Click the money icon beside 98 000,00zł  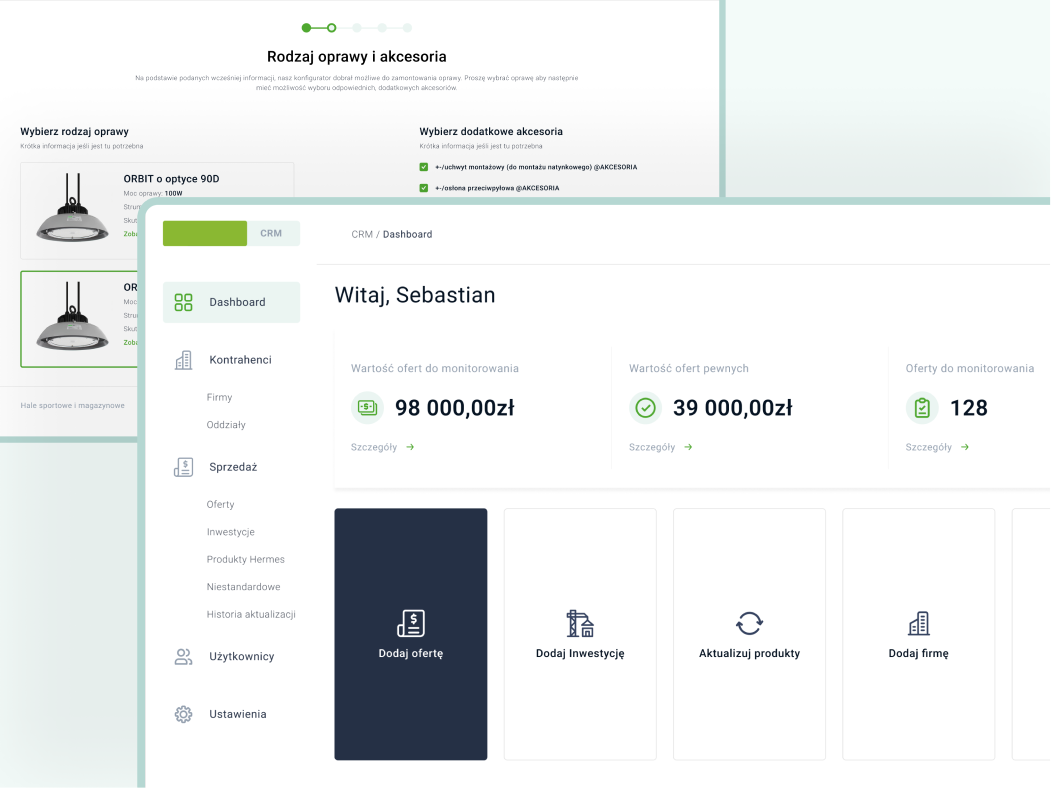pos(367,407)
